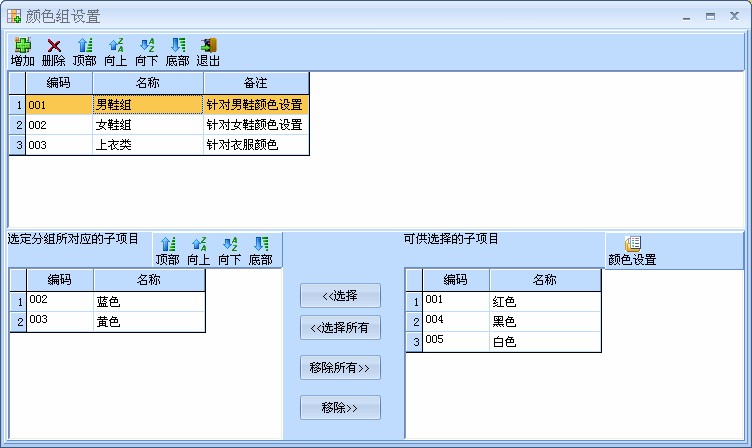
Task: Select the 上衣类 group row
Action: tap(147, 145)
